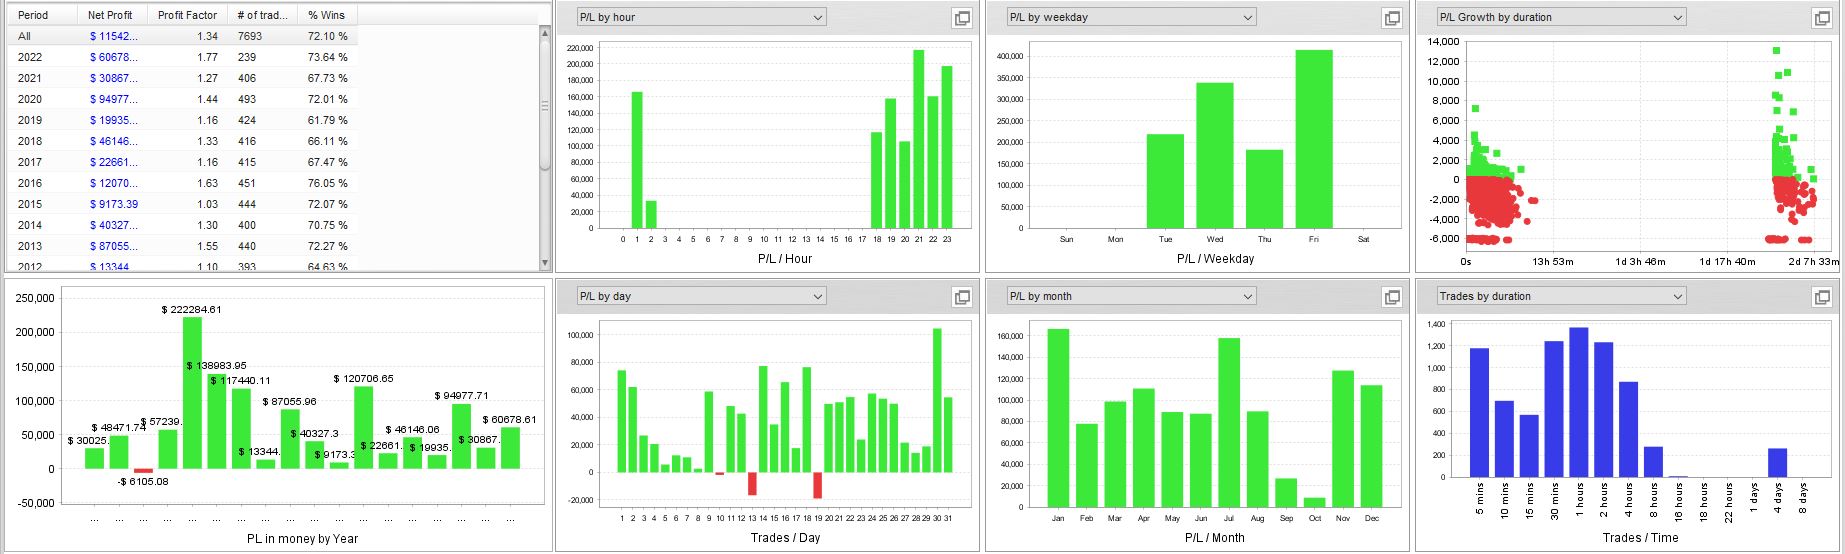The image size is (1845, 554).
Task: Open the P/L by weekday dropdown
Action: [1132, 17]
